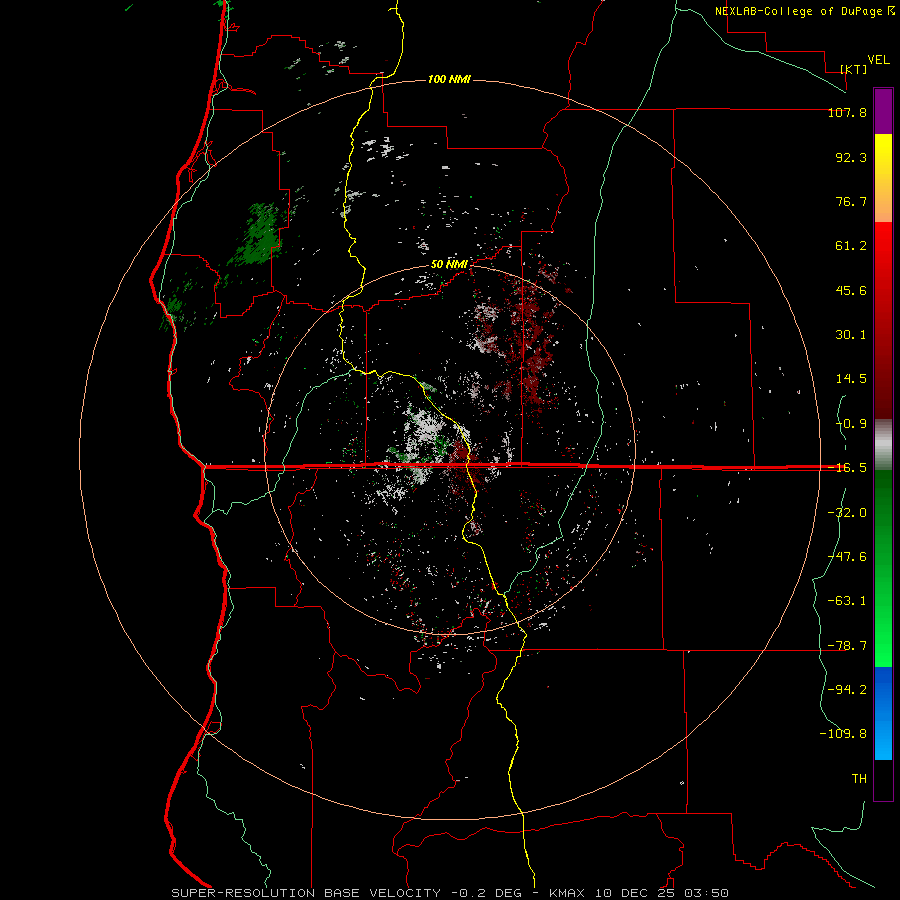Select the -63.1 velocity value
Screen dimensions: 900x900
pos(847,601)
